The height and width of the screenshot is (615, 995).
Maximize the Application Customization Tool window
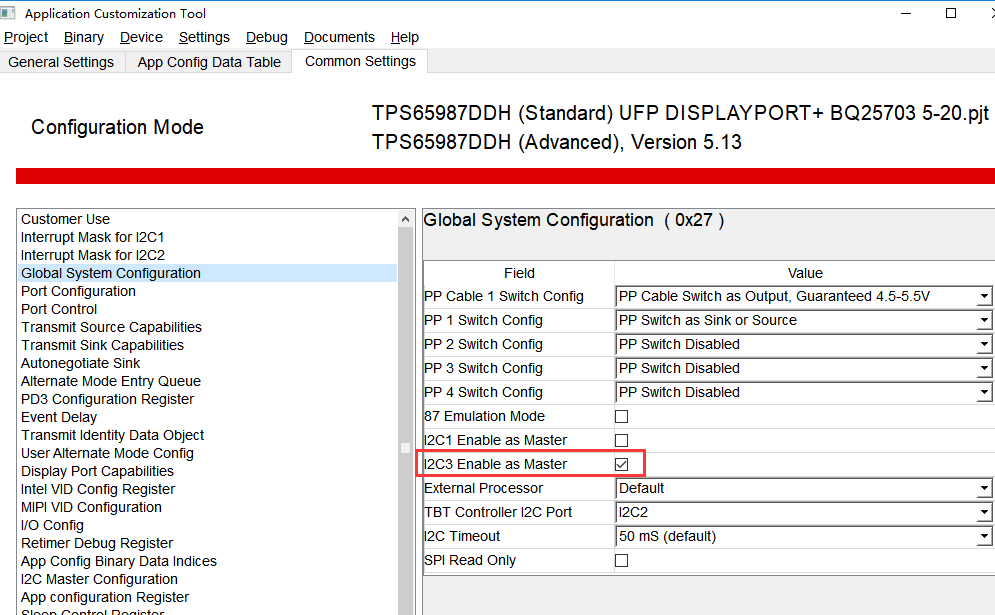(951, 13)
